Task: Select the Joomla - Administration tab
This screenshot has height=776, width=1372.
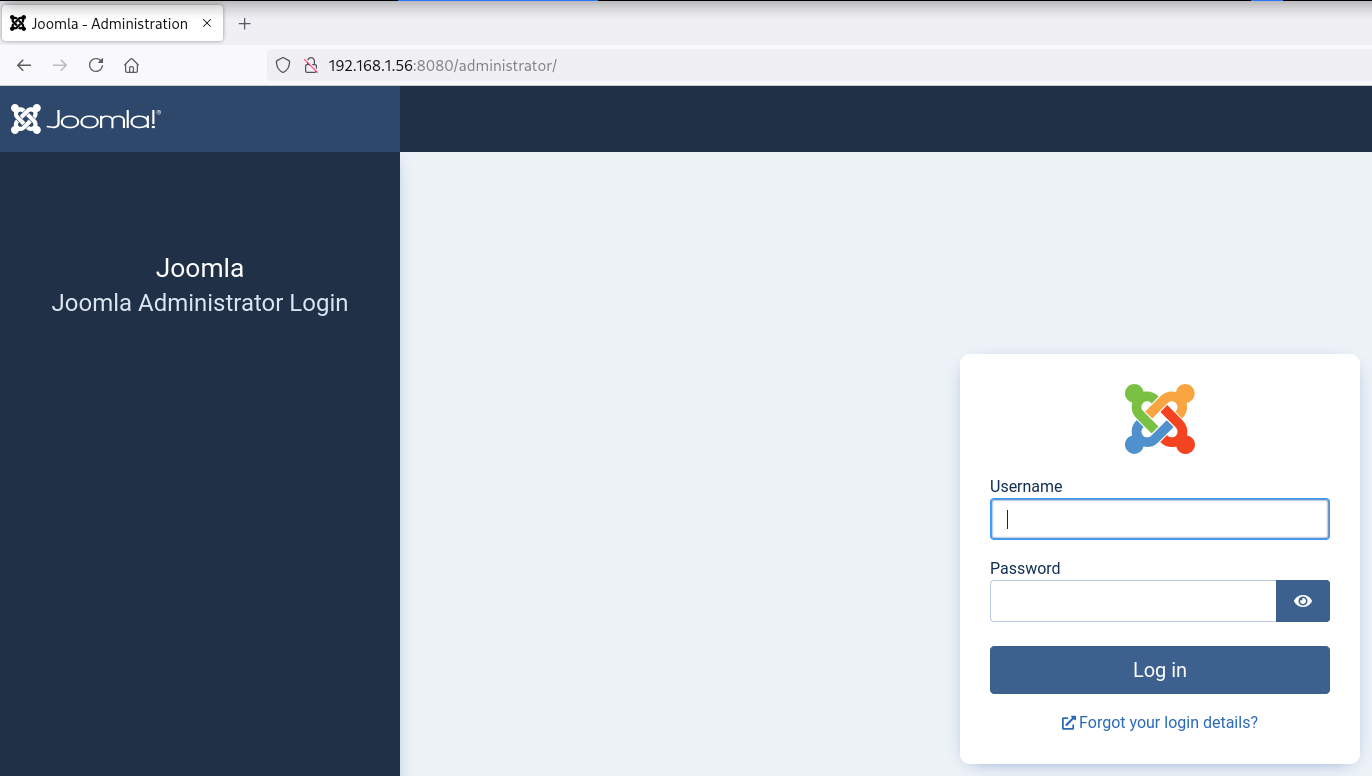Action: pyautogui.click(x=109, y=23)
